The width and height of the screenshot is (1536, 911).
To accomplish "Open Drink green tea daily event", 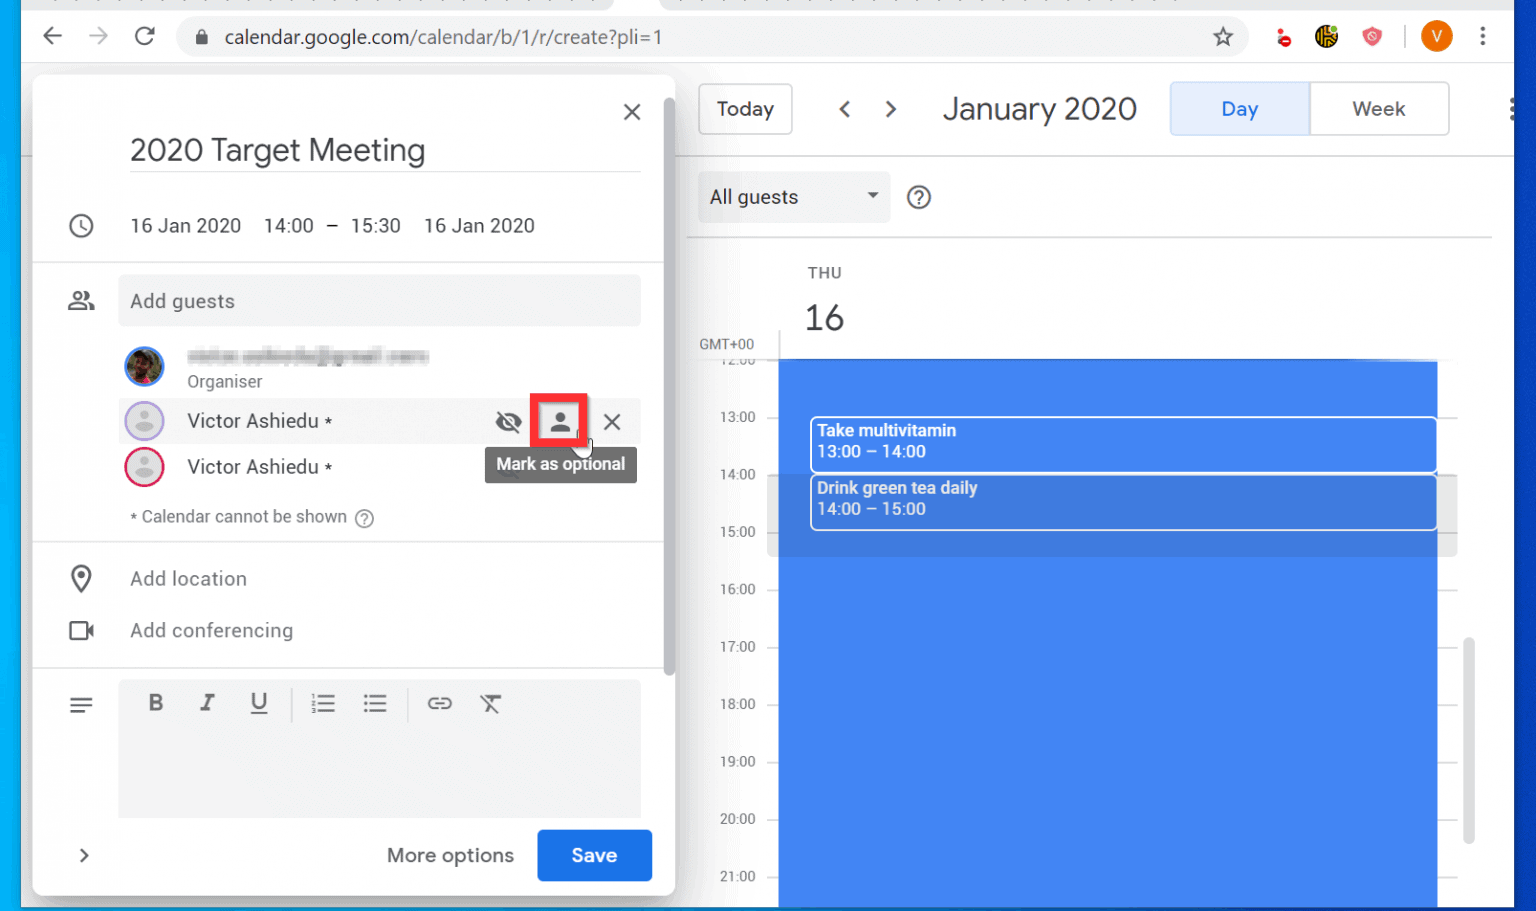I will tap(1123, 501).
